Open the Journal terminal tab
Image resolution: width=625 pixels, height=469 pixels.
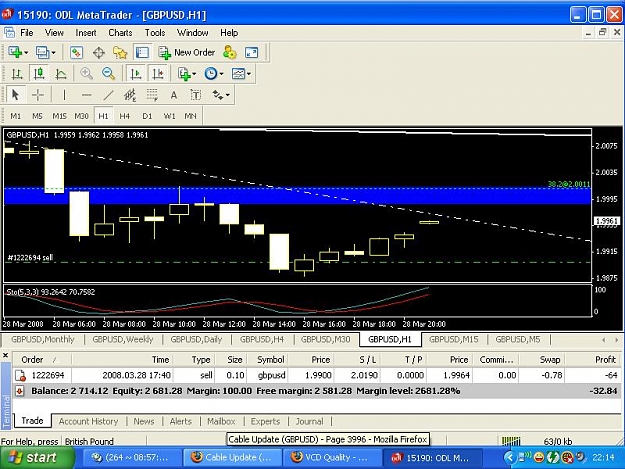point(310,422)
